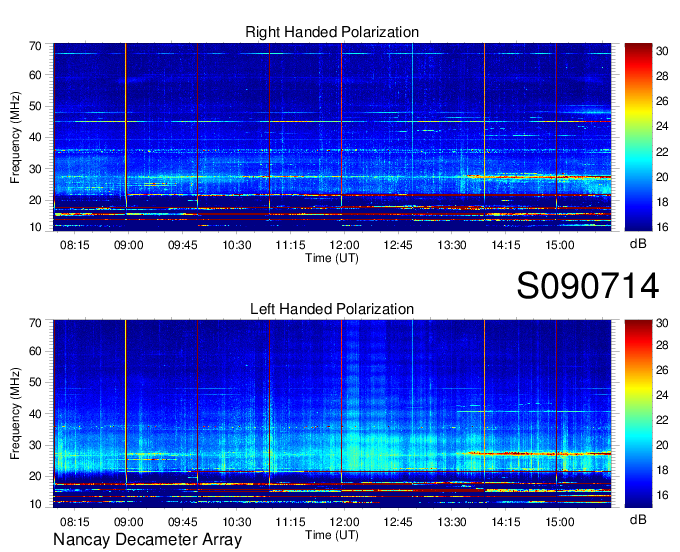
Task: Click the 30 dB label on the bottom colorbar
Action: click(662, 323)
